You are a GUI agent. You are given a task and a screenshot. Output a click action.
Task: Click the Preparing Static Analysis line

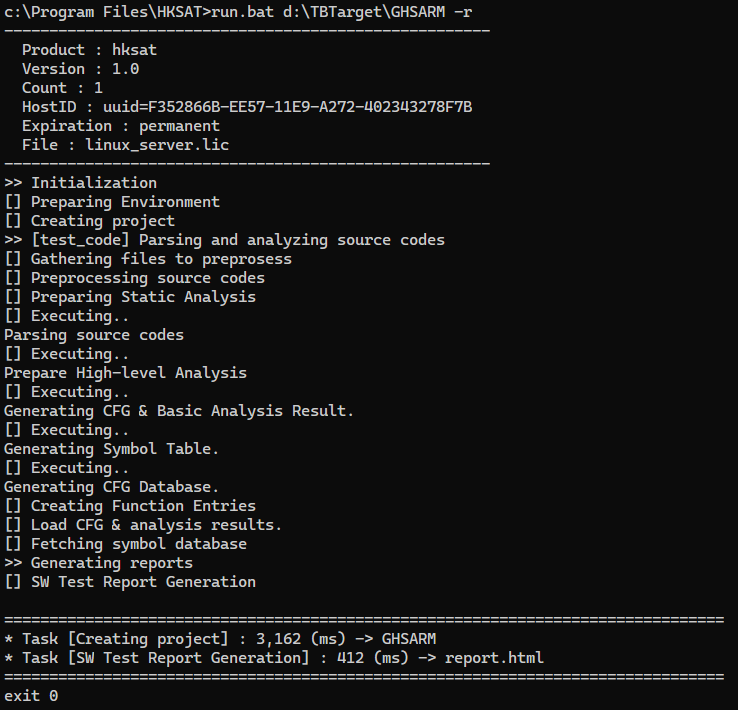(130, 297)
